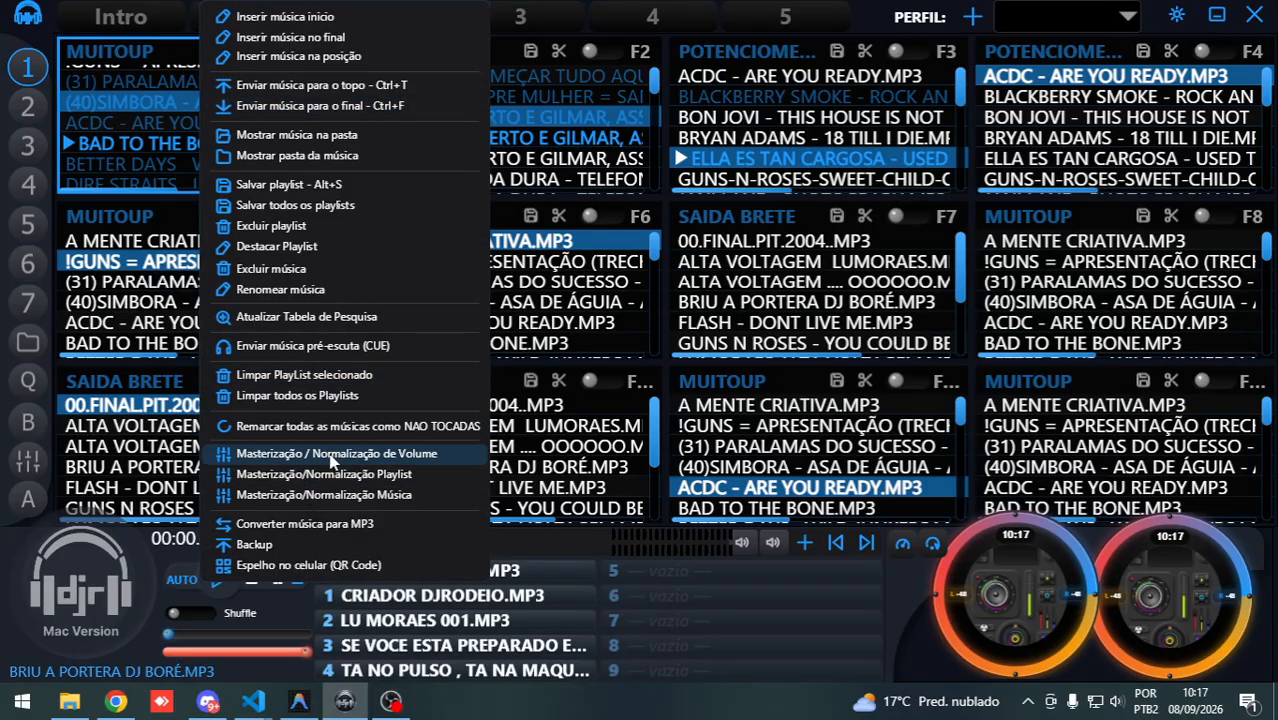Viewport: 1278px width, 720px height.
Task: Add a new profile with the plus next to PERFIL
Action: point(972,16)
